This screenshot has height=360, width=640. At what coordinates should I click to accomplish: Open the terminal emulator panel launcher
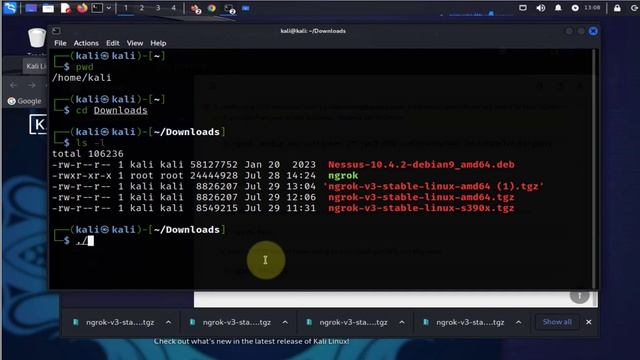click(x=97, y=8)
